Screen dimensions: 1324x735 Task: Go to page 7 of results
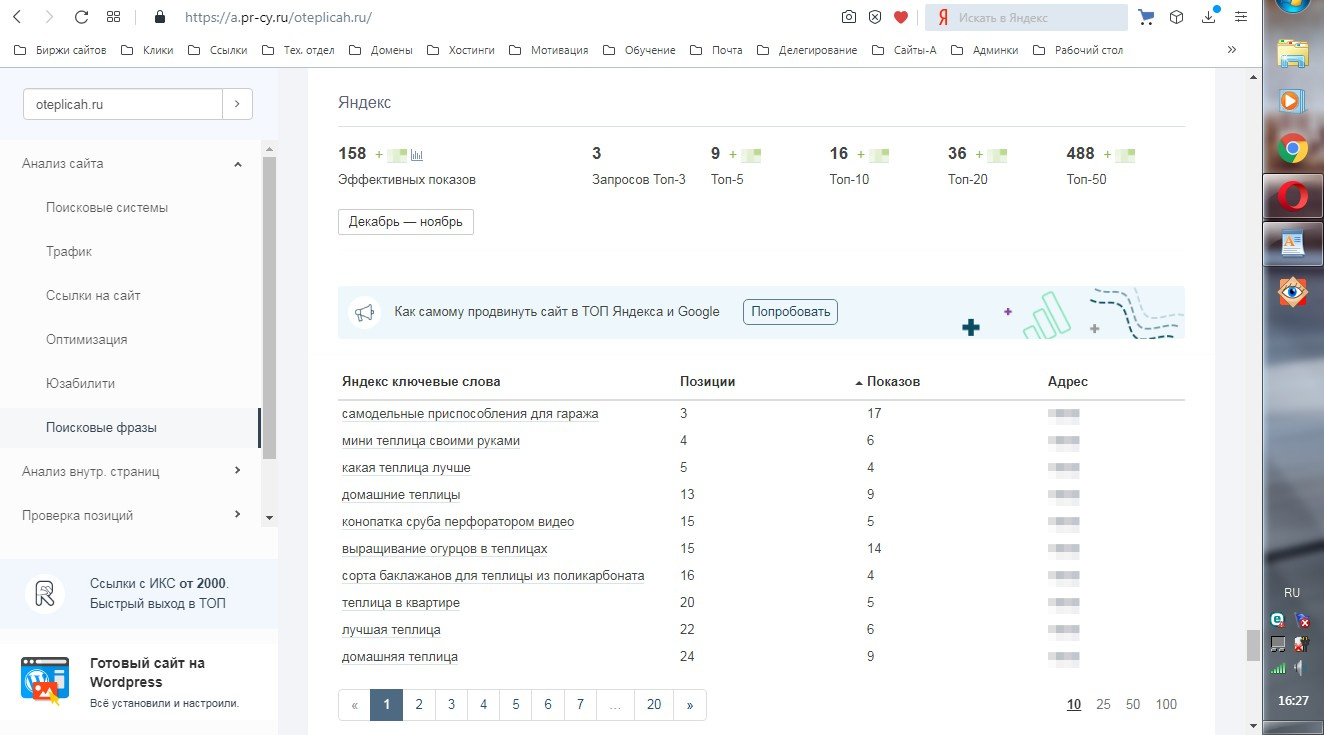point(580,705)
